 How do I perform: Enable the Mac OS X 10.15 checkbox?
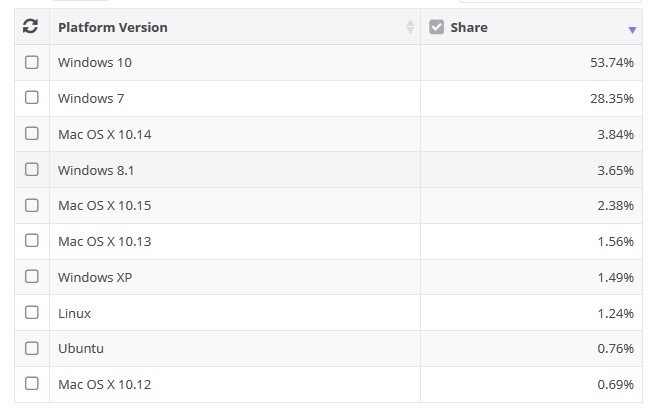32,205
